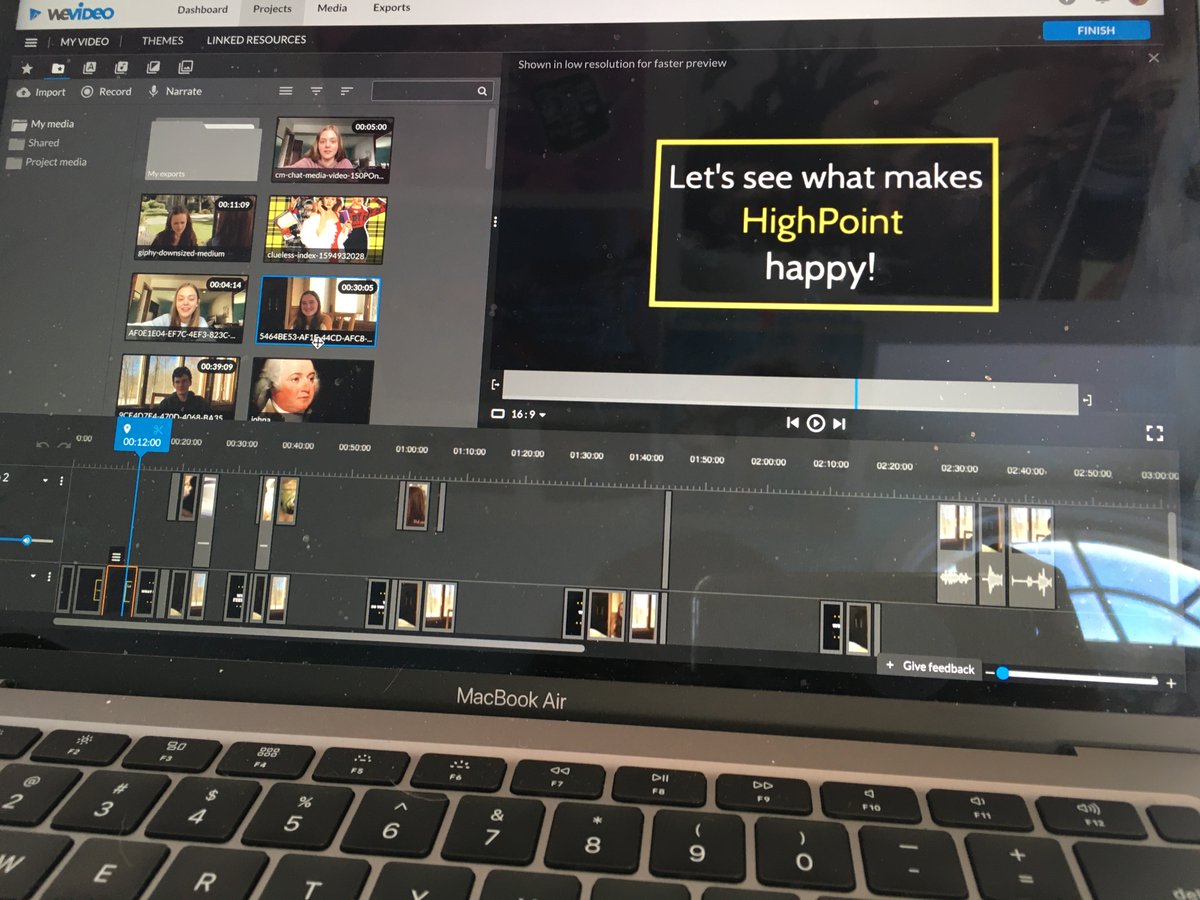This screenshot has width=1200, height=900.
Task: Select the cm-chat-media-video clip thumbnail
Action: coord(333,150)
